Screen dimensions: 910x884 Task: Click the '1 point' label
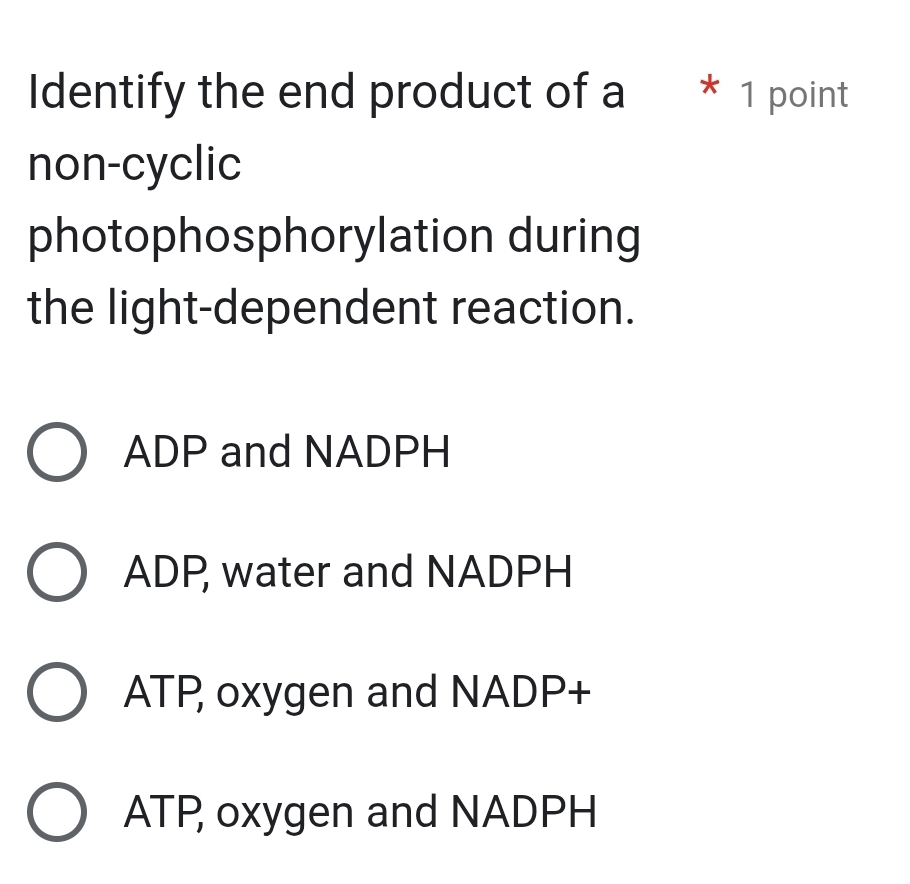pos(793,95)
